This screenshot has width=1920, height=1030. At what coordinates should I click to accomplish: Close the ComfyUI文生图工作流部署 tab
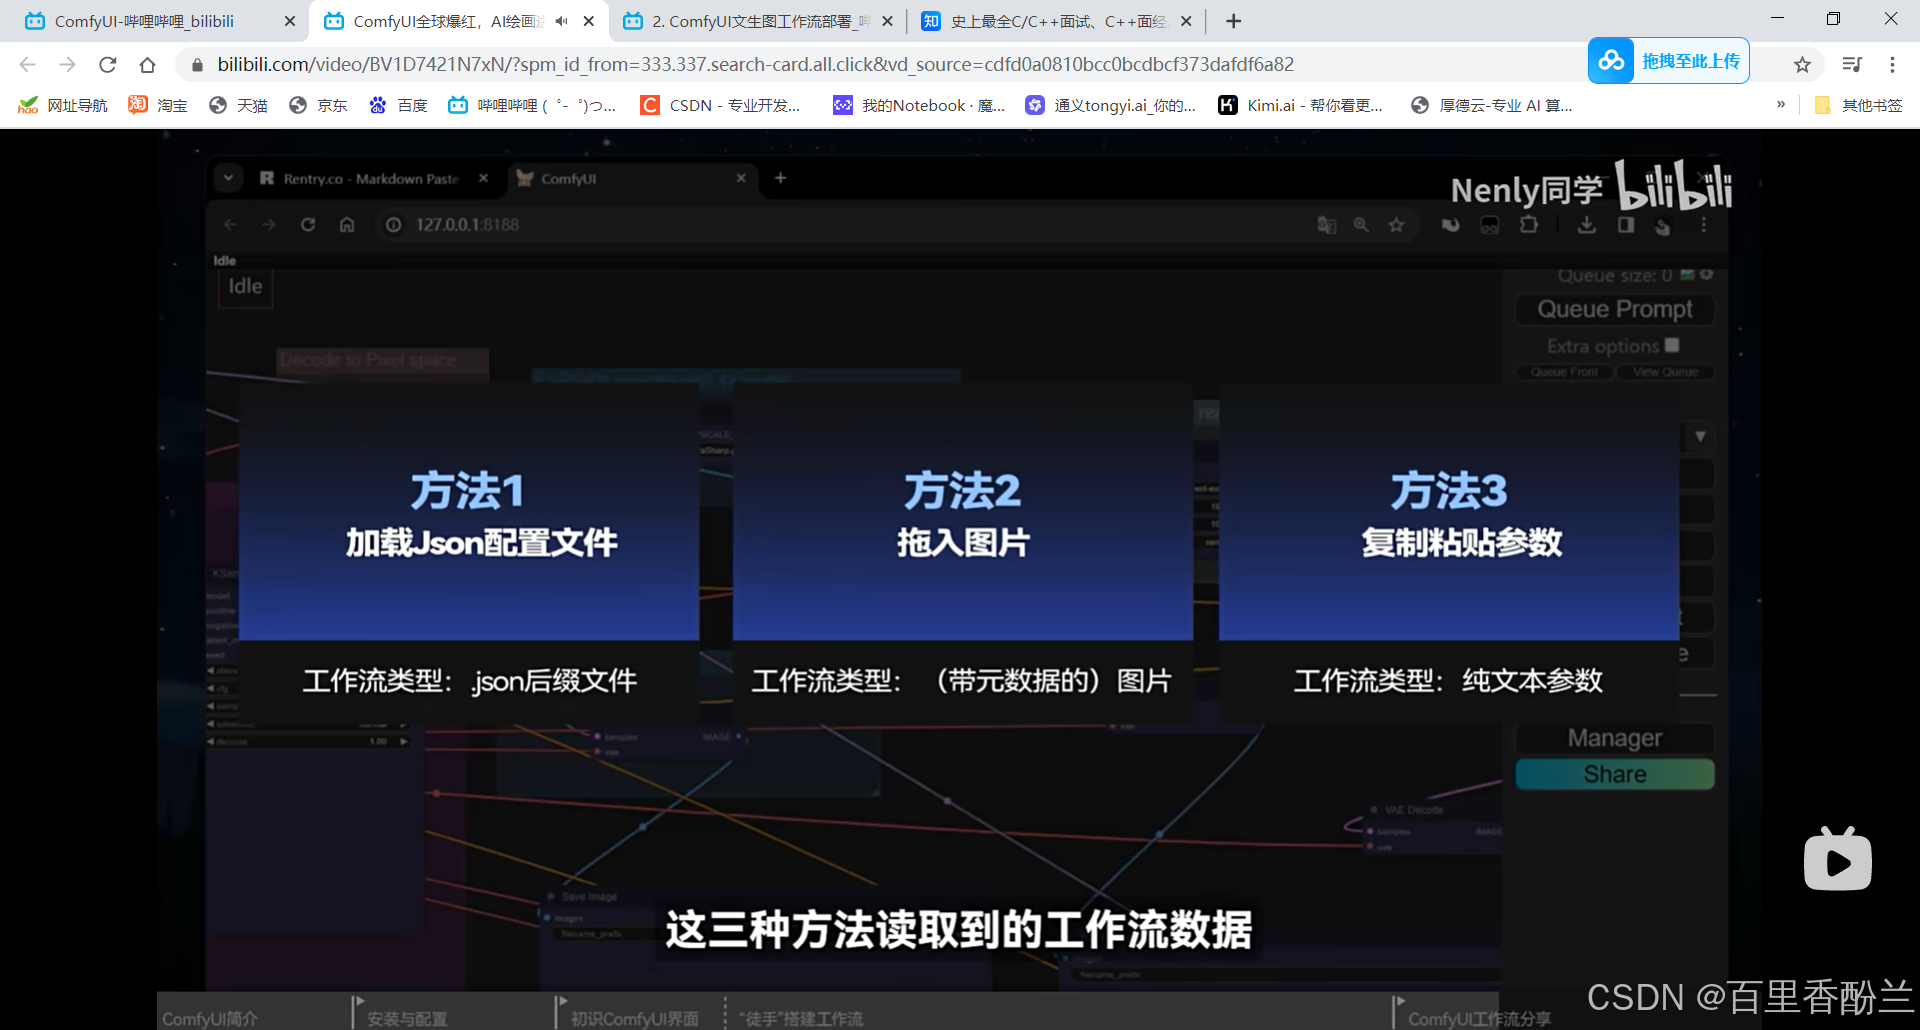(887, 21)
